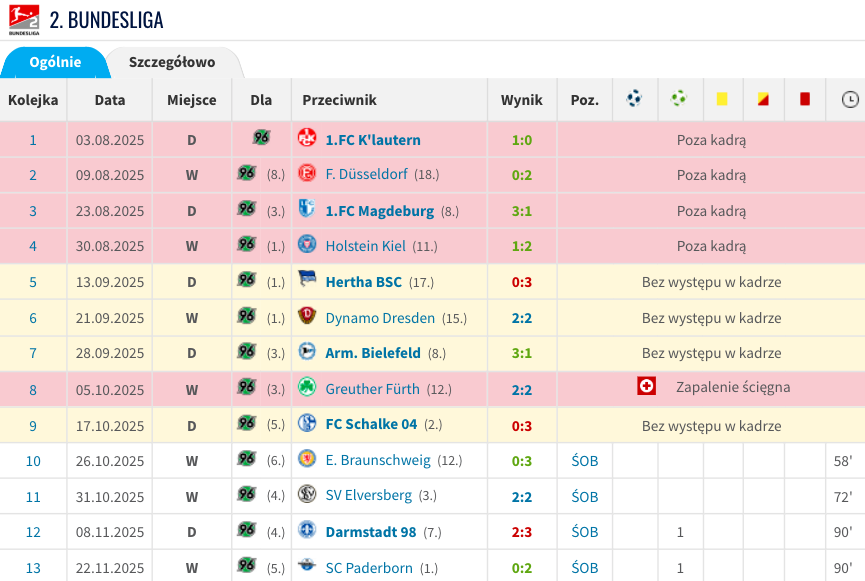
Task: Open the 2:3 match result
Action: coord(522,532)
